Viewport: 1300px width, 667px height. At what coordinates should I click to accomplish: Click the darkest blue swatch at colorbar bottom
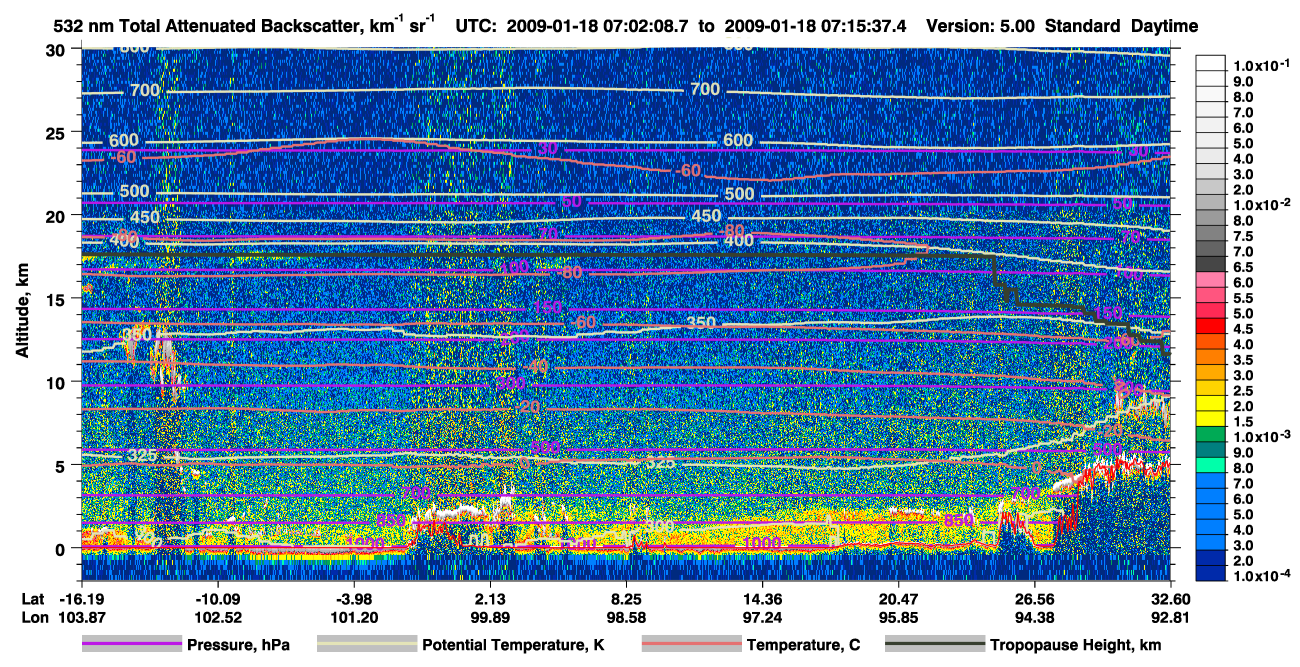click(1212, 573)
